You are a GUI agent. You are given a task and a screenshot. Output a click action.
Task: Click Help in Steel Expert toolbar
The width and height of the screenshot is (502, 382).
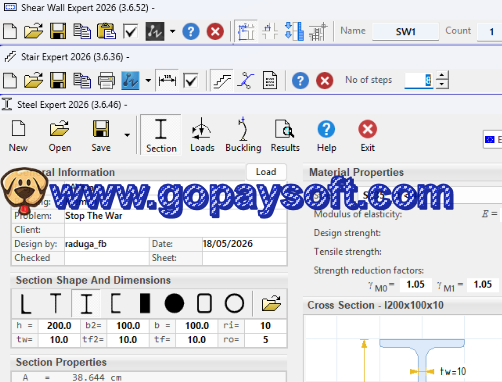326,135
